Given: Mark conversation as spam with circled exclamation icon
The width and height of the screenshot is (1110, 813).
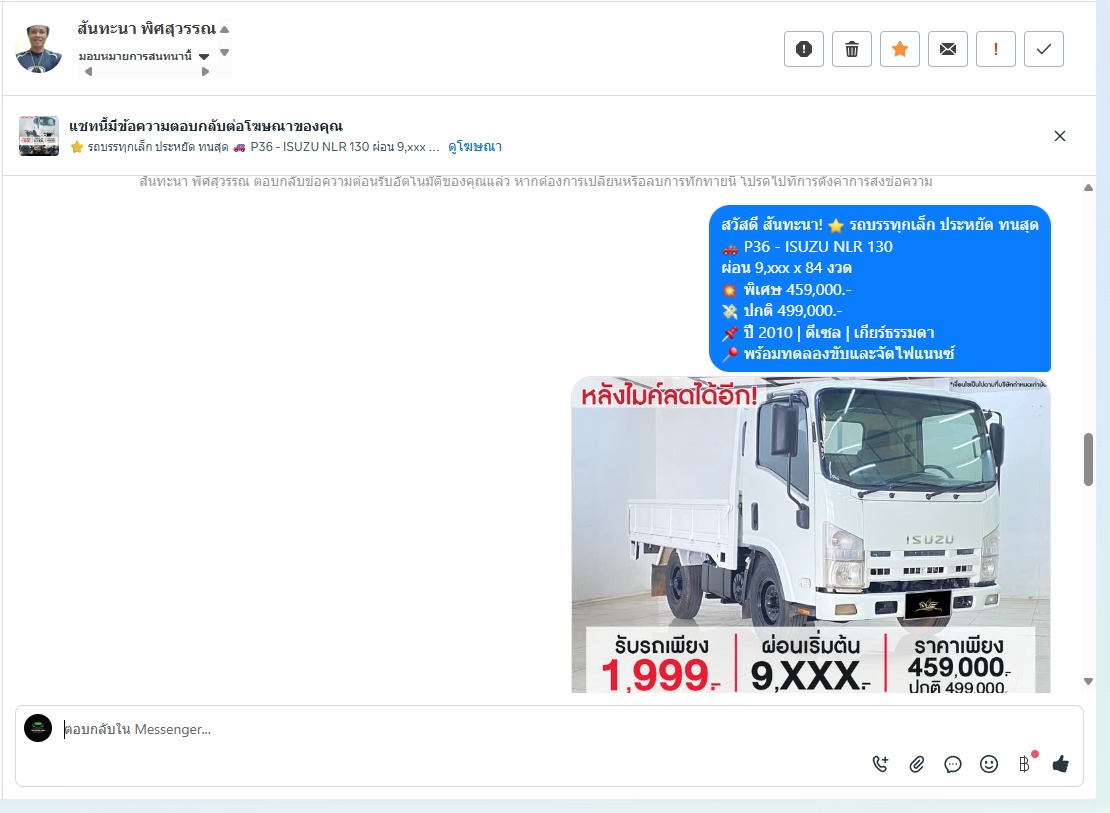Looking at the screenshot, I should coord(803,49).
